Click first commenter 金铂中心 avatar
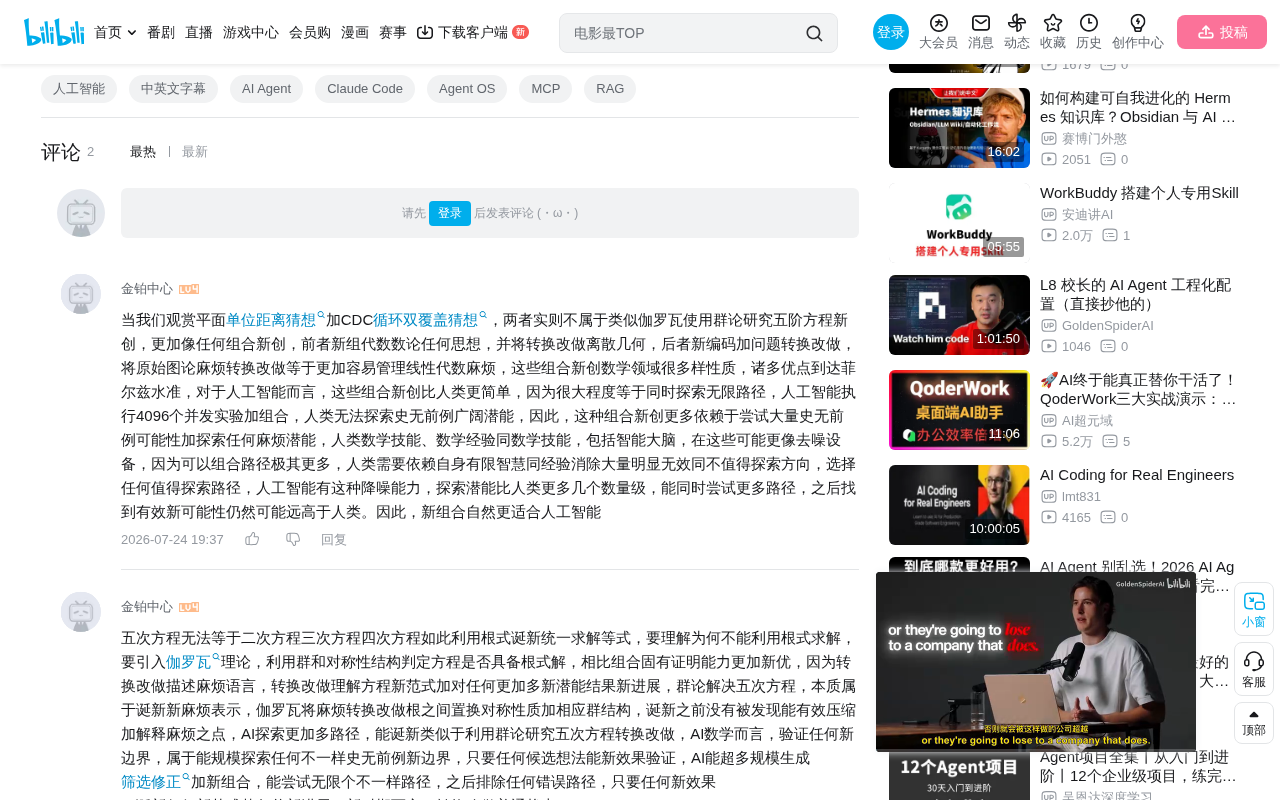 pyautogui.click(x=81, y=294)
